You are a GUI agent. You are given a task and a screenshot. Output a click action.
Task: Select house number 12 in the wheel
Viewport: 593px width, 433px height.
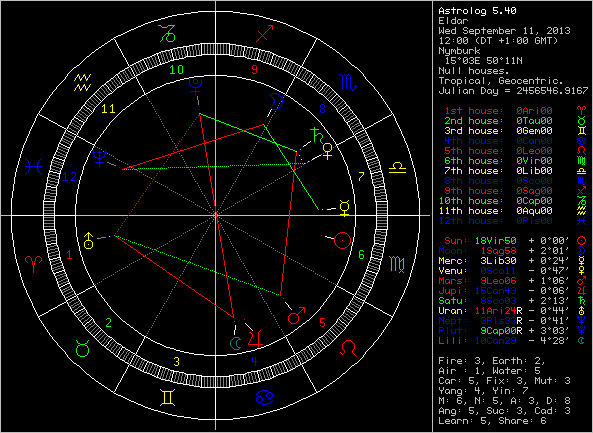tap(69, 176)
